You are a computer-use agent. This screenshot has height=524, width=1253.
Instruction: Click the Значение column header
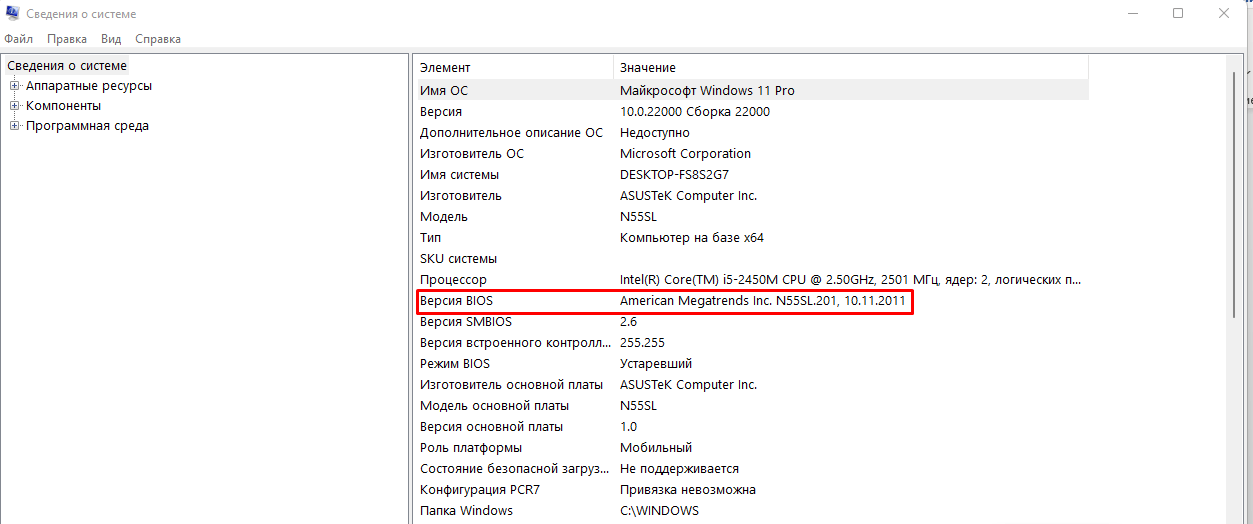click(x=648, y=68)
